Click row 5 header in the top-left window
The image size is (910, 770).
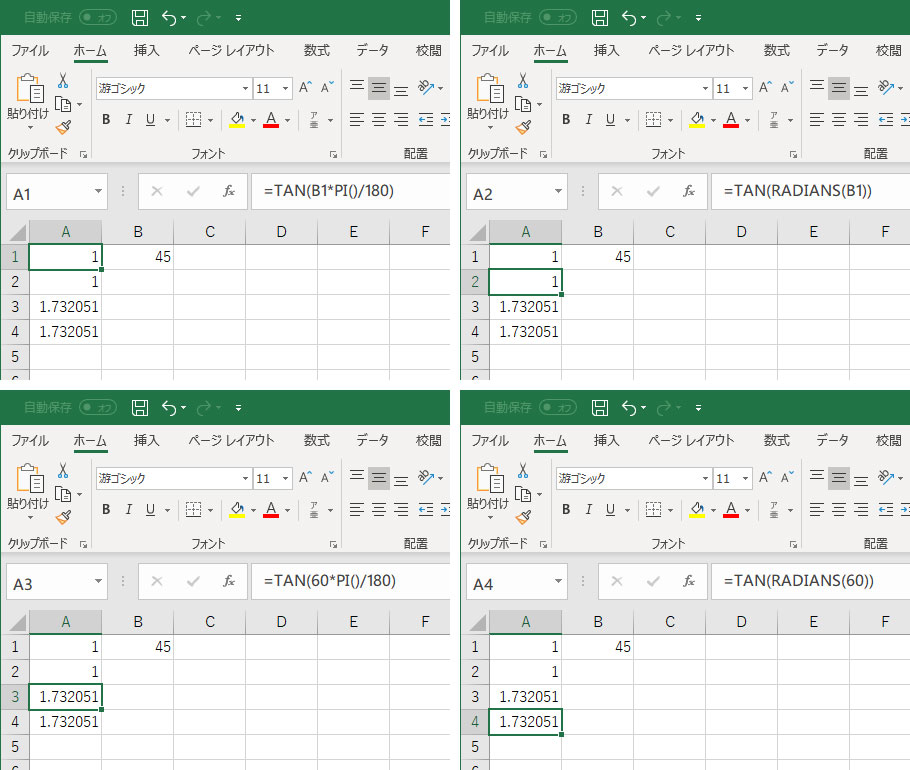(15, 357)
